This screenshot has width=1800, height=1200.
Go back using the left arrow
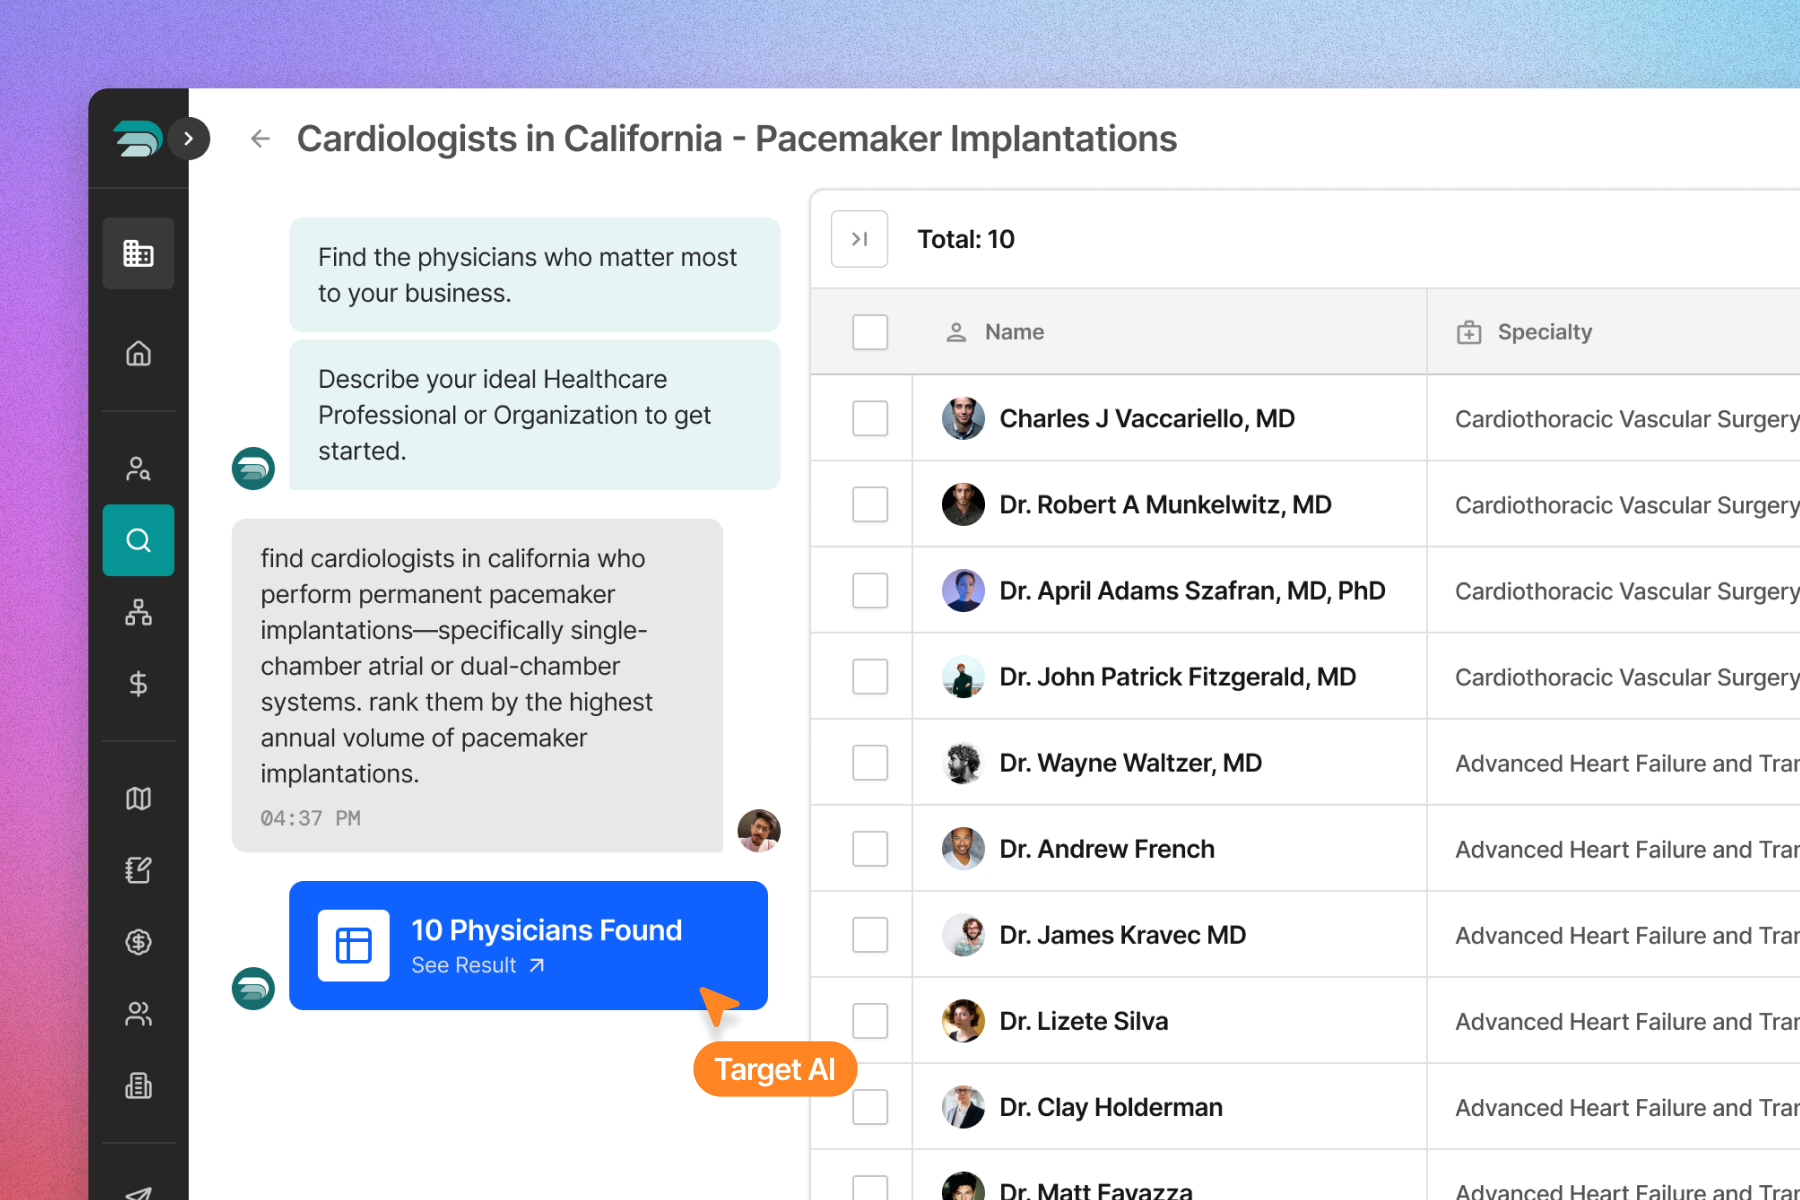coord(260,138)
